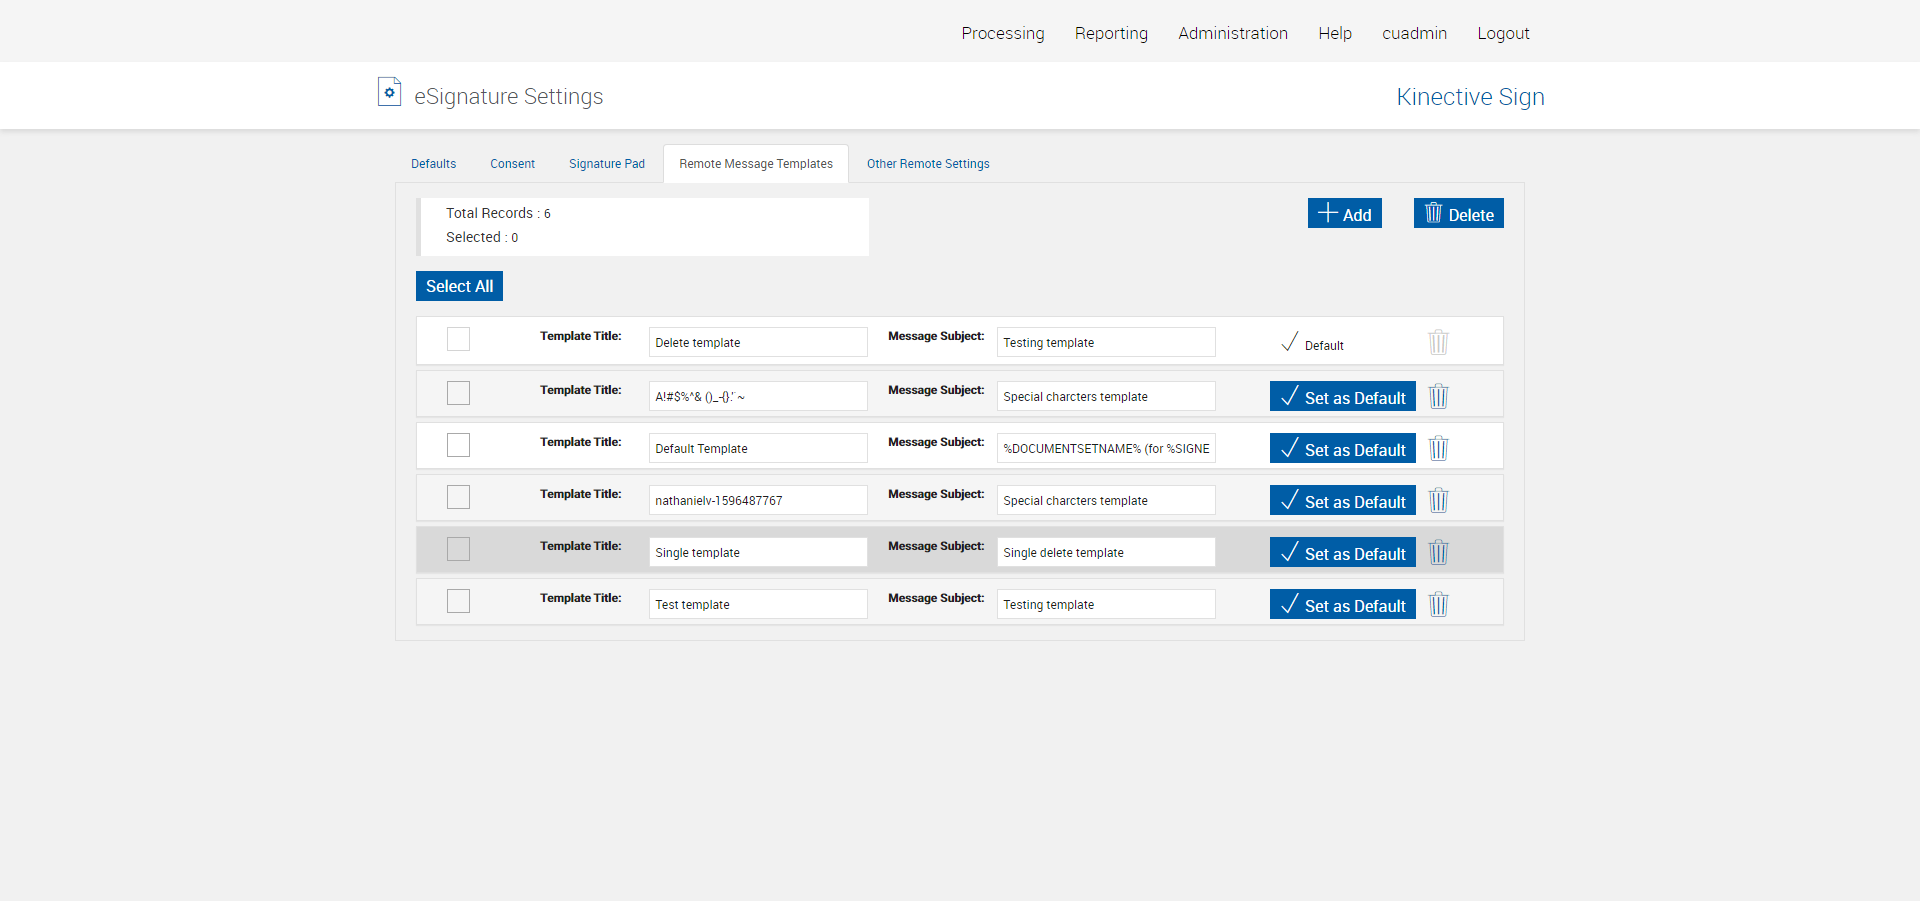Select the Single template row checkbox
Image resolution: width=1920 pixels, height=901 pixels.
point(458,549)
